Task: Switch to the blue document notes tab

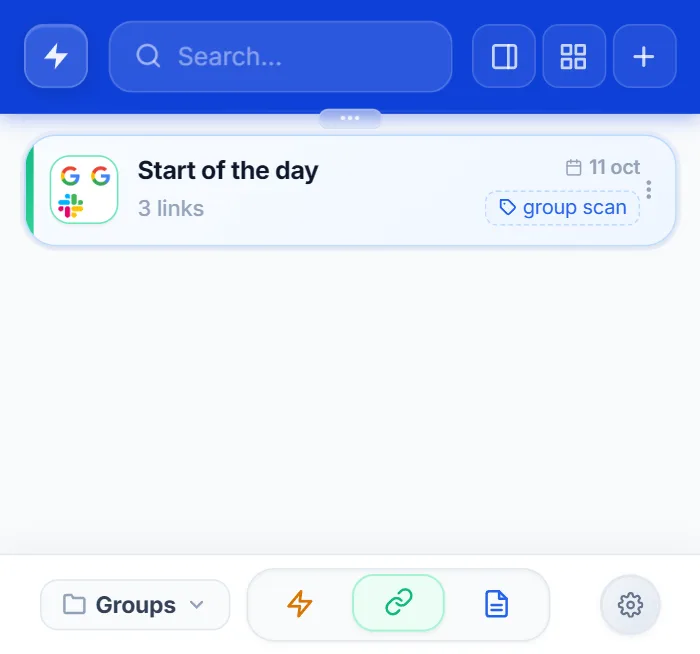Action: click(x=496, y=604)
